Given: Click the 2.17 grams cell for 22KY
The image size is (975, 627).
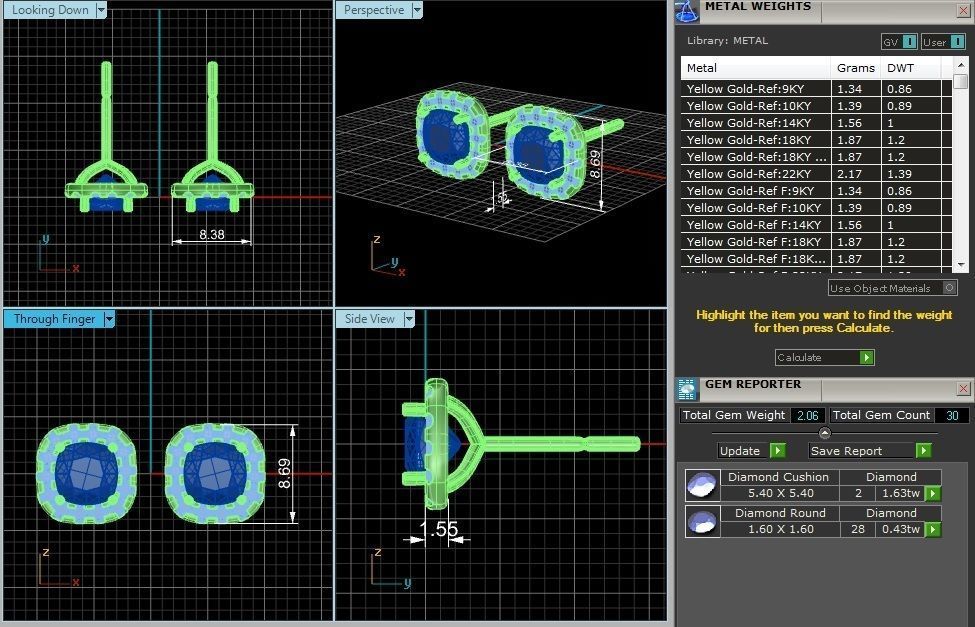Looking at the screenshot, I should 856,174.
